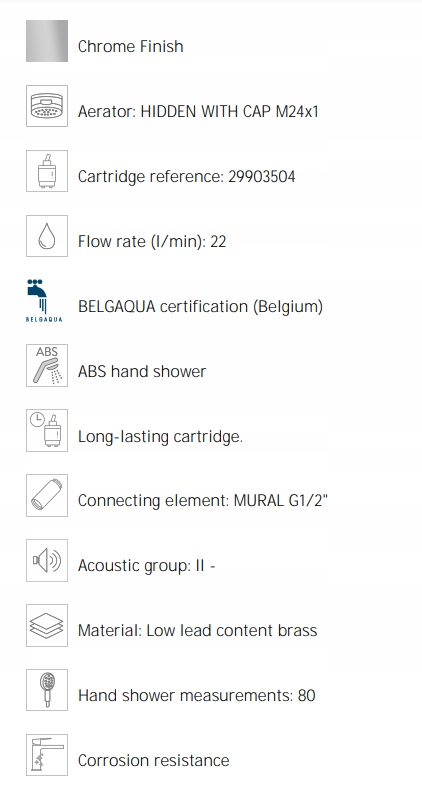Screen dimensions: 422x812
Task: Select the Chrome Finish text
Action: coord(130,47)
